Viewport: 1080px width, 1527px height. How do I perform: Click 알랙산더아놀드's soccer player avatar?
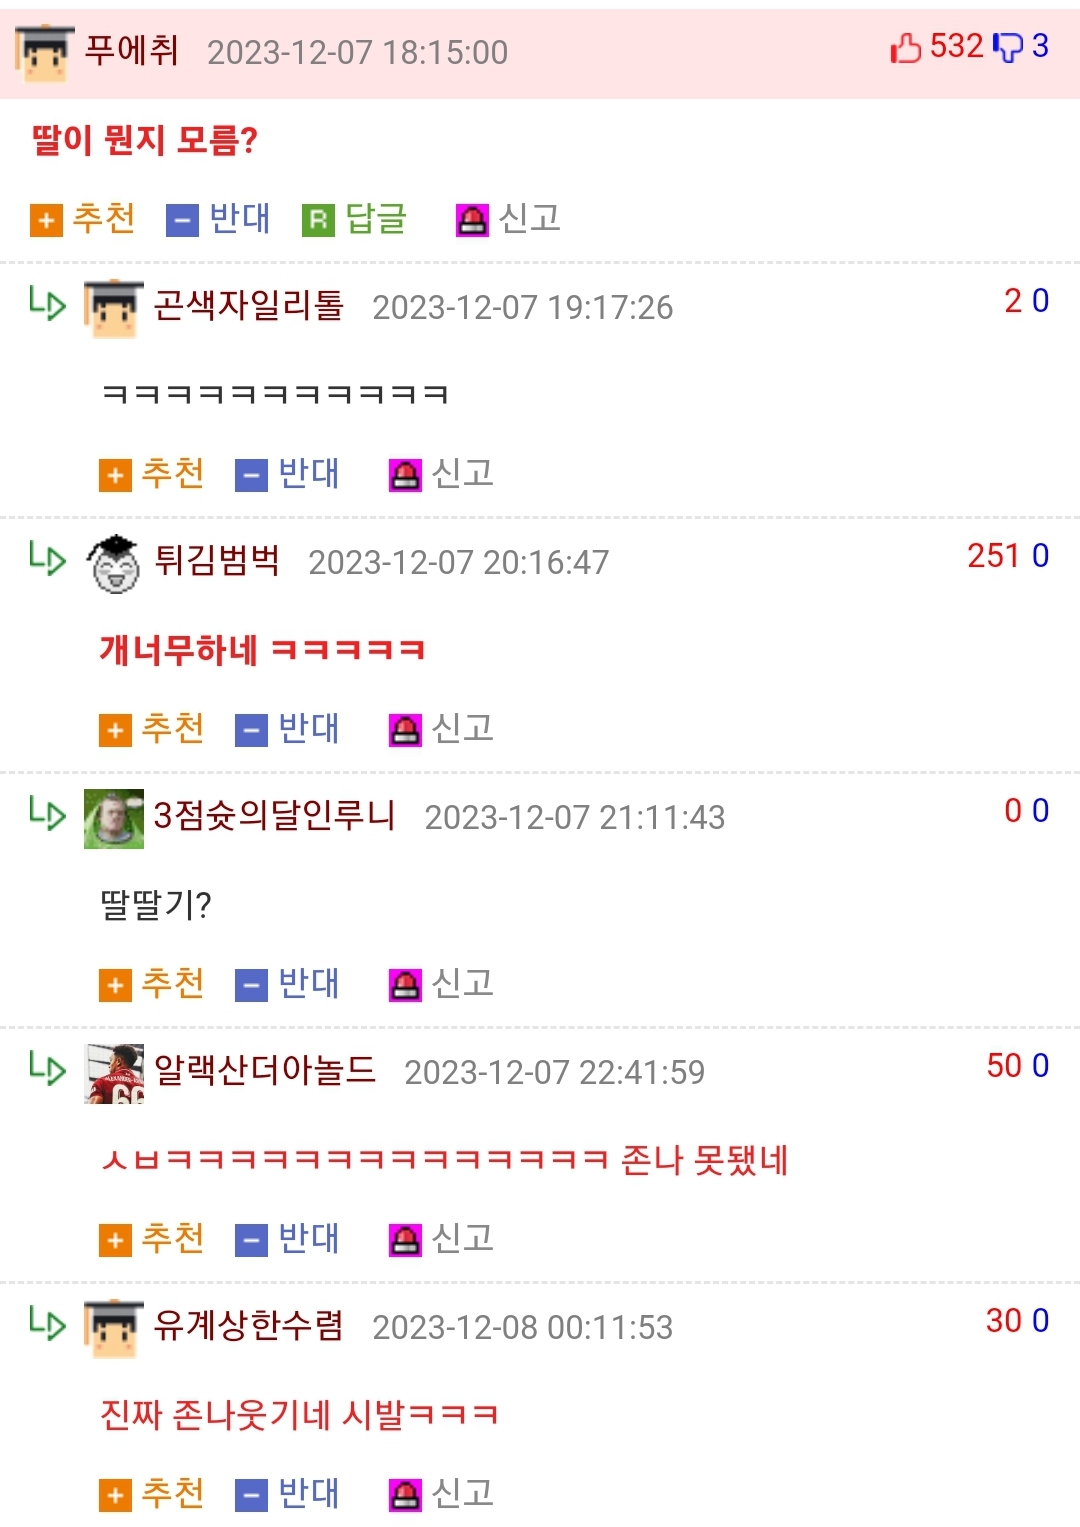[114, 1074]
